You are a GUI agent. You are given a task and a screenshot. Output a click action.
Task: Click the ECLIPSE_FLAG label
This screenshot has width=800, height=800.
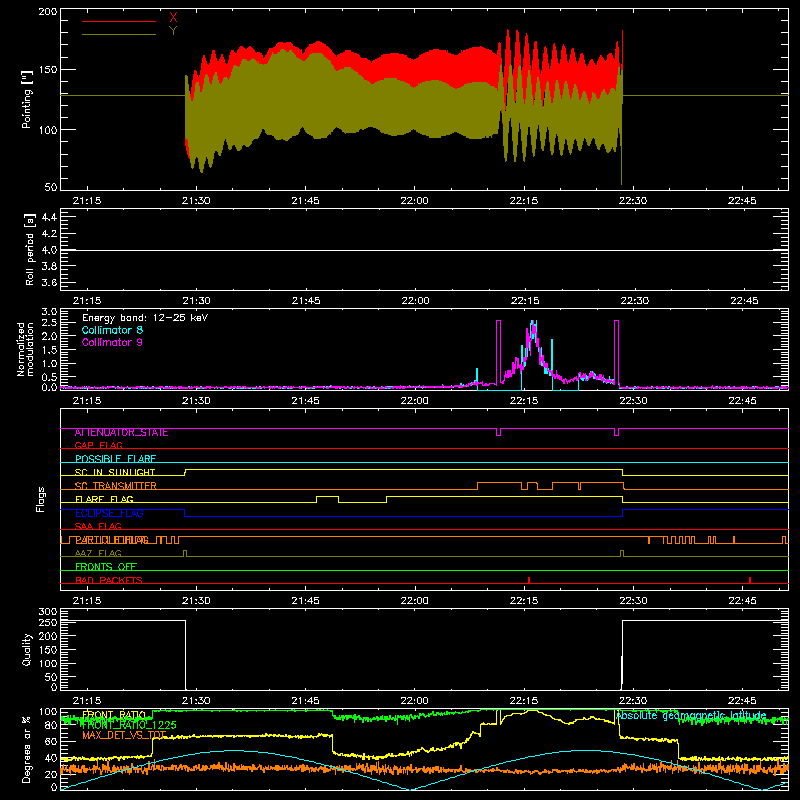pos(109,513)
